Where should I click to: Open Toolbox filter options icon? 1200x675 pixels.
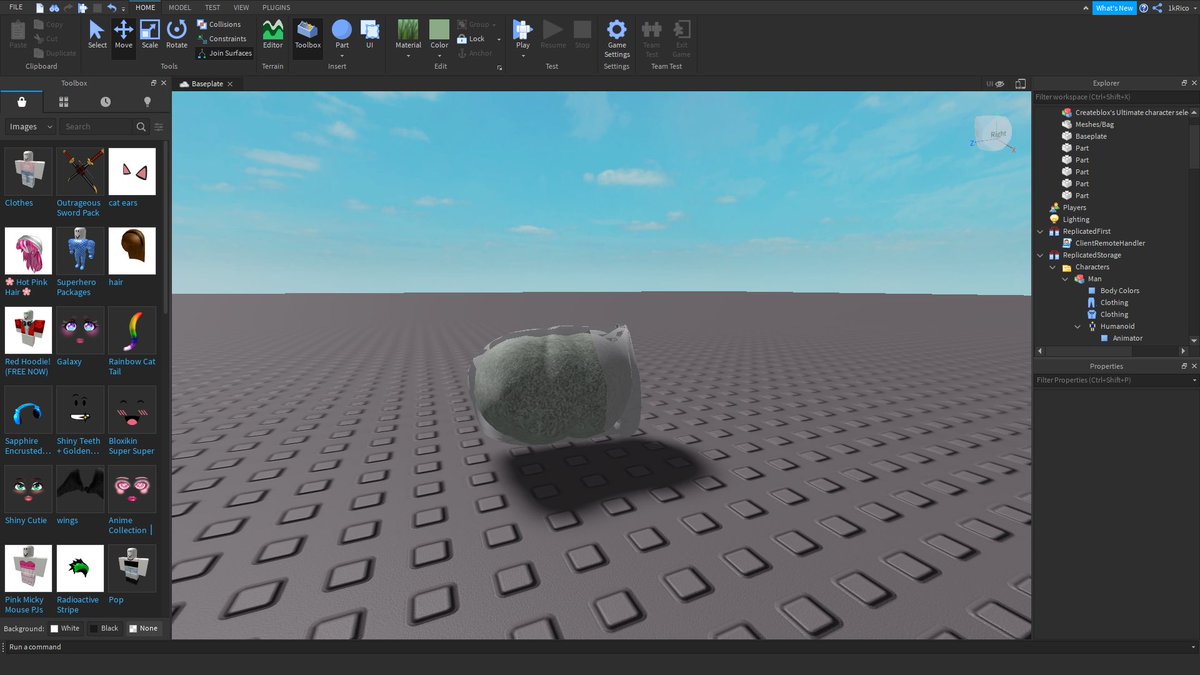(158, 127)
